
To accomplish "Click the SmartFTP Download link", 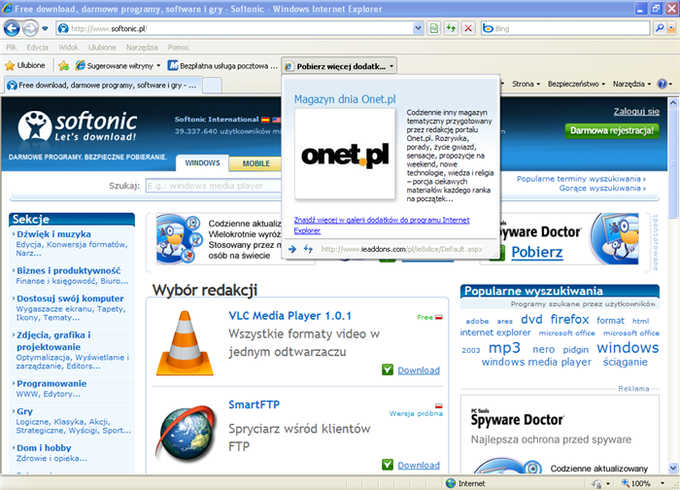I will pos(418,465).
